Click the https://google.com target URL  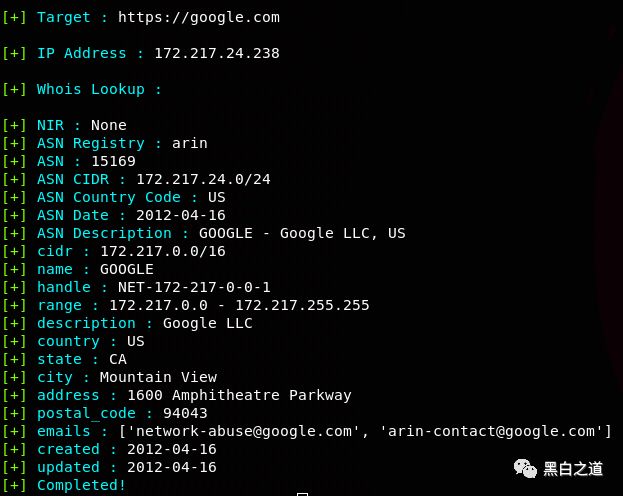pyautogui.click(x=199, y=17)
